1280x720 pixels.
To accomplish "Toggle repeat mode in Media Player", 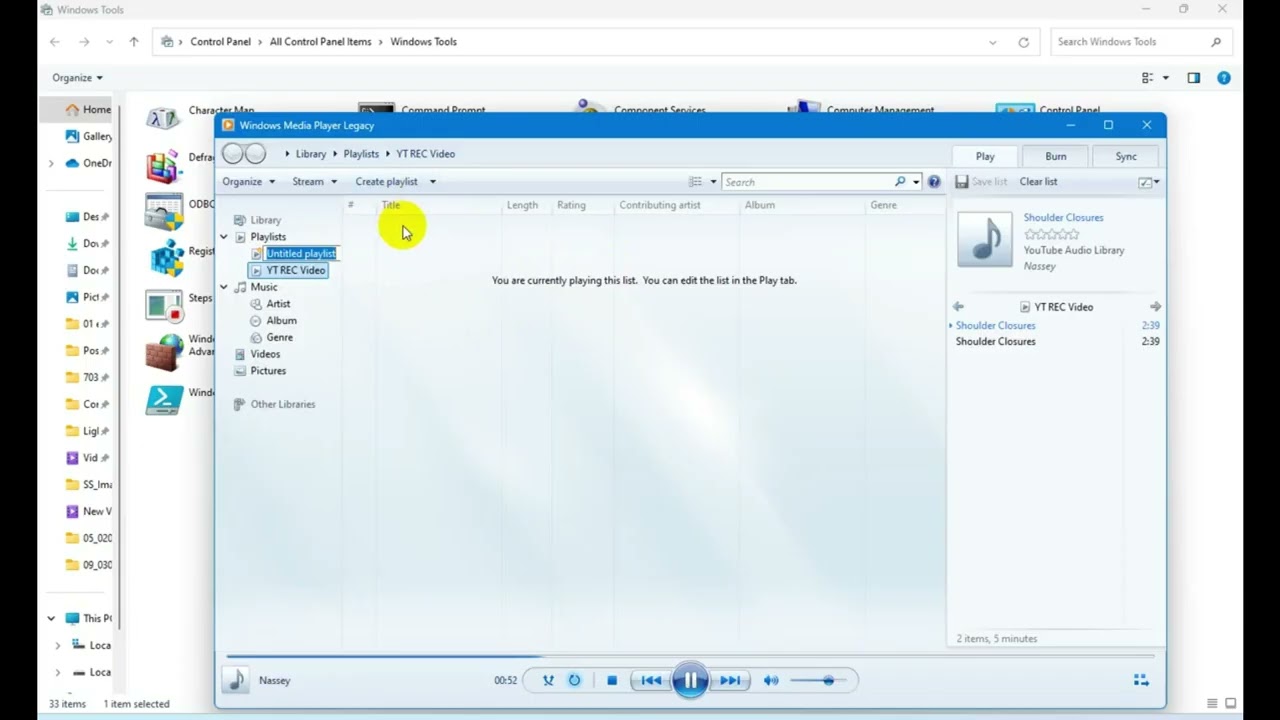I will (575, 680).
